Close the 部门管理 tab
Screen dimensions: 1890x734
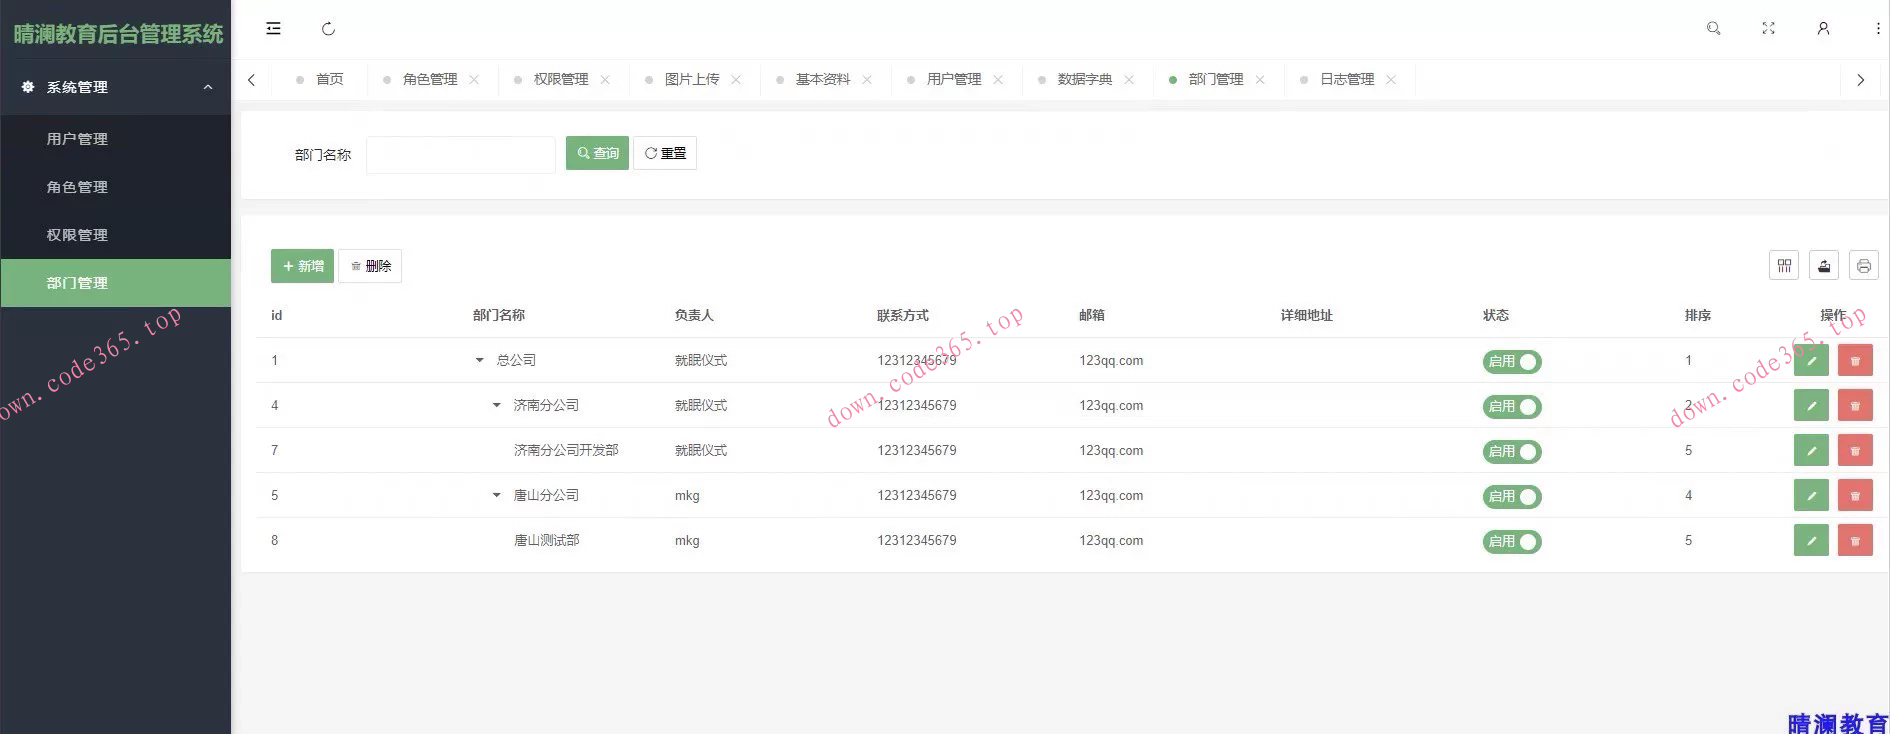click(x=1260, y=80)
